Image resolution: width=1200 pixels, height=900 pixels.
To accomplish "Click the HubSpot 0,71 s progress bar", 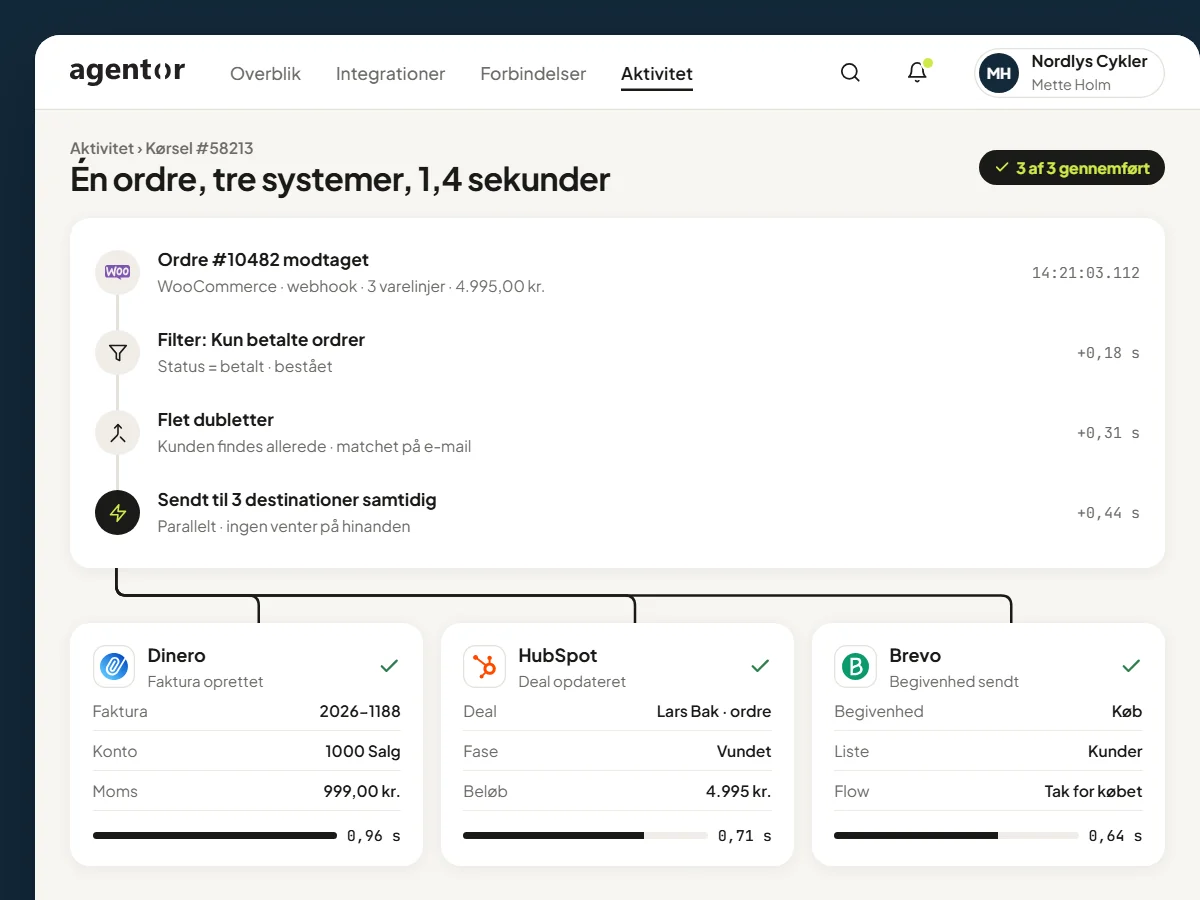I will pos(586,835).
